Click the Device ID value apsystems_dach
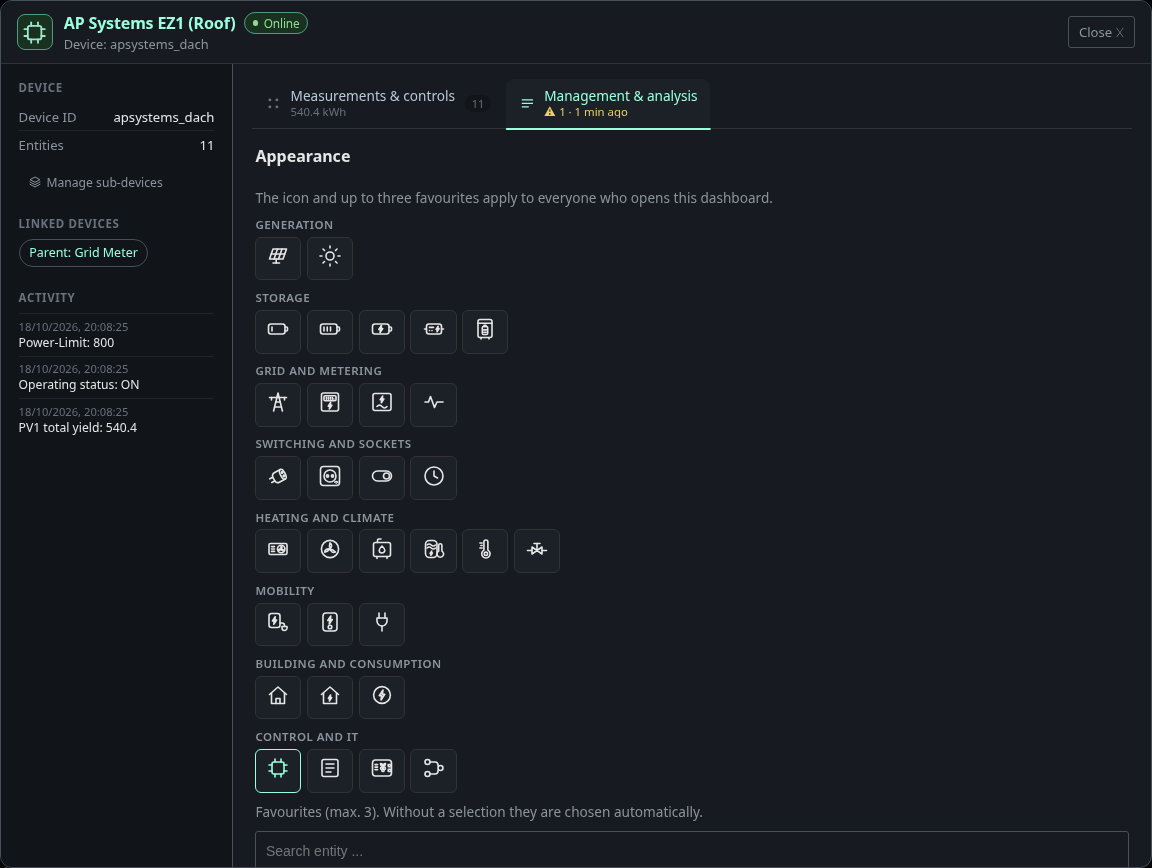 pos(163,118)
